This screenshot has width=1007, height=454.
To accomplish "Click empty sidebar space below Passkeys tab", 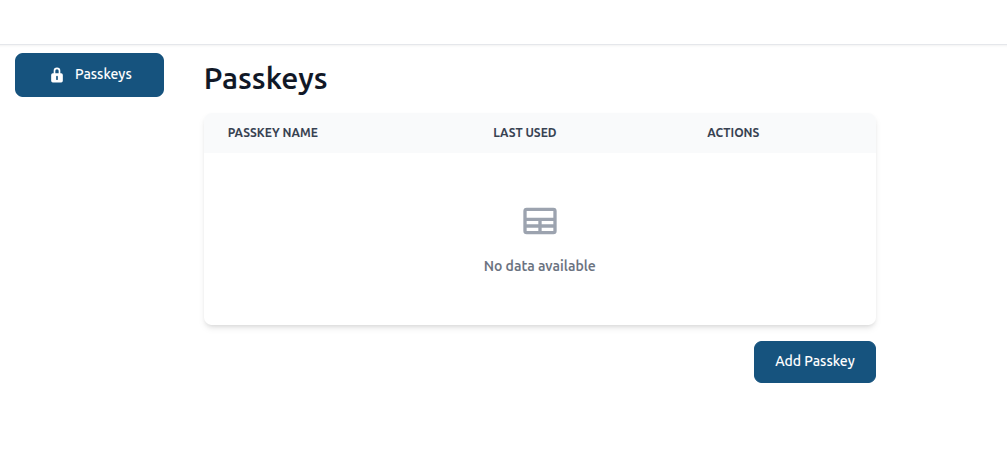I will [x=89, y=250].
